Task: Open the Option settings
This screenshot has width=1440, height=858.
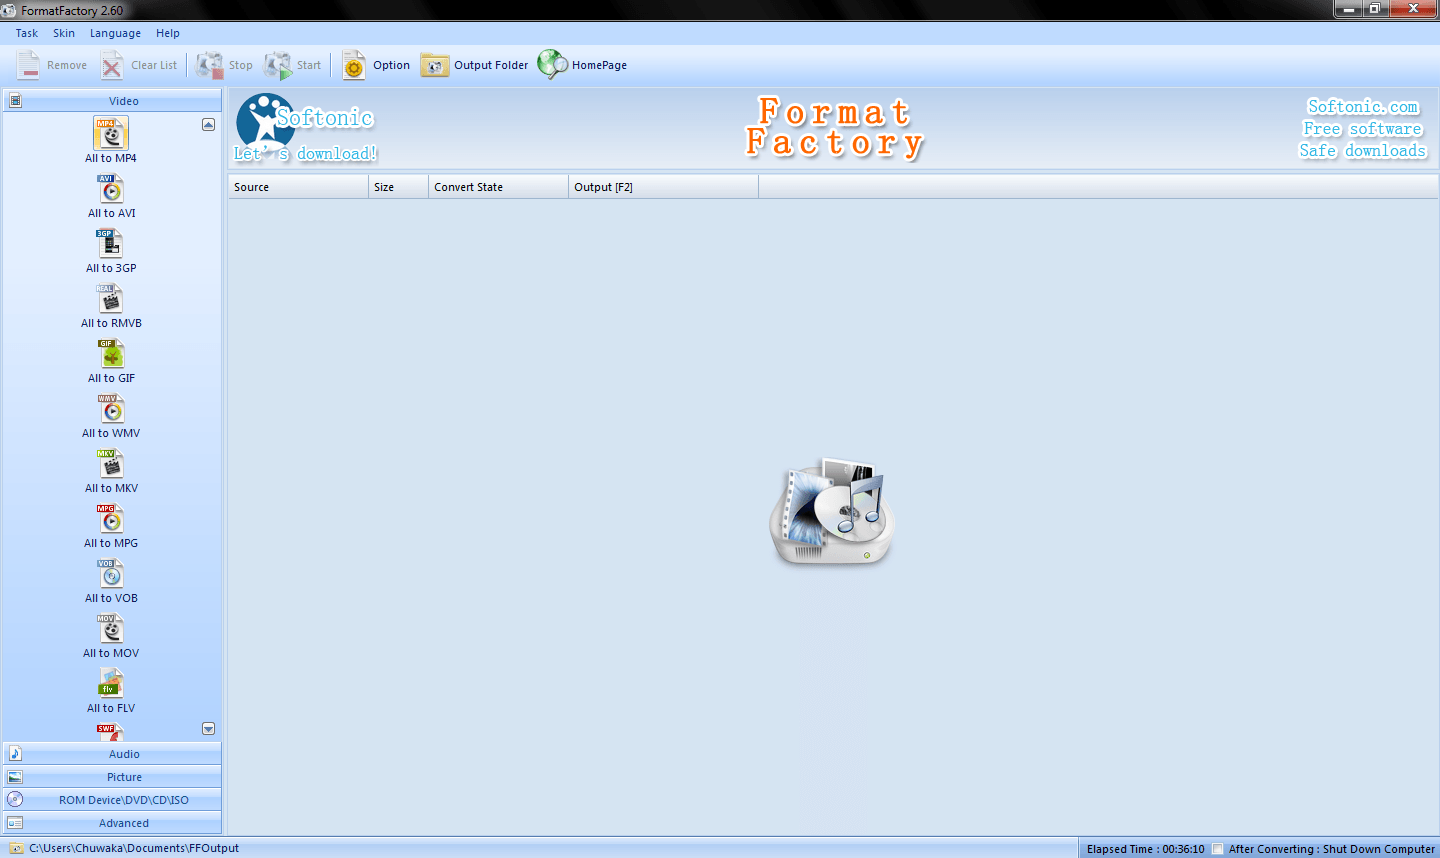Action: (375, 64)
